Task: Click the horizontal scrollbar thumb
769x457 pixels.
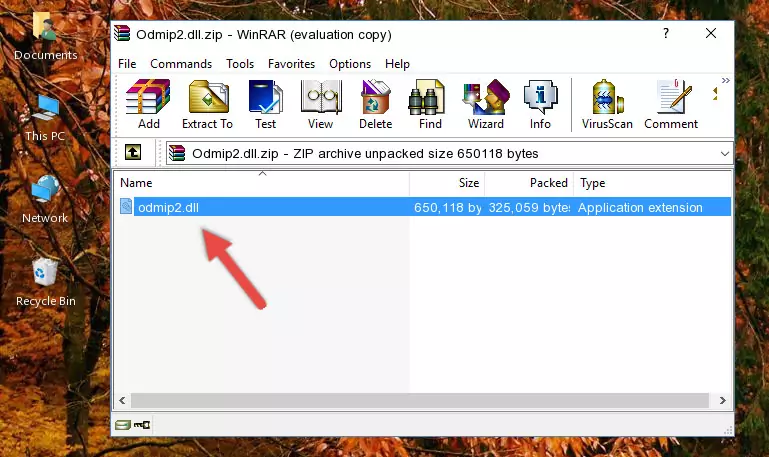Action: coord(419,400)
